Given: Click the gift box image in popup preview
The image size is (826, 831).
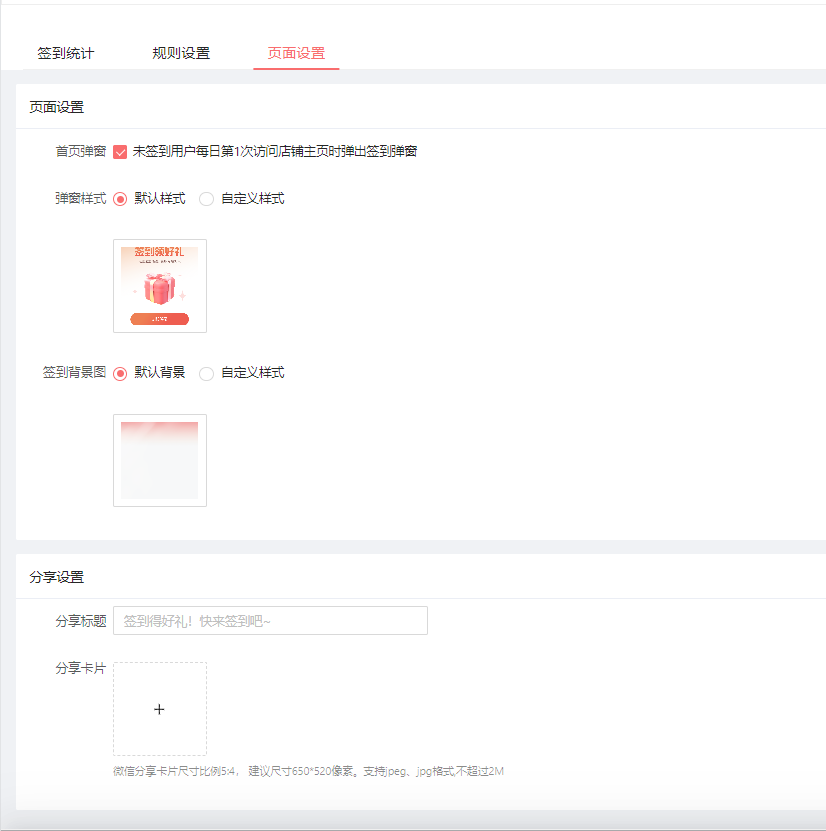Looking at the screenshot, I should point(159,288).
